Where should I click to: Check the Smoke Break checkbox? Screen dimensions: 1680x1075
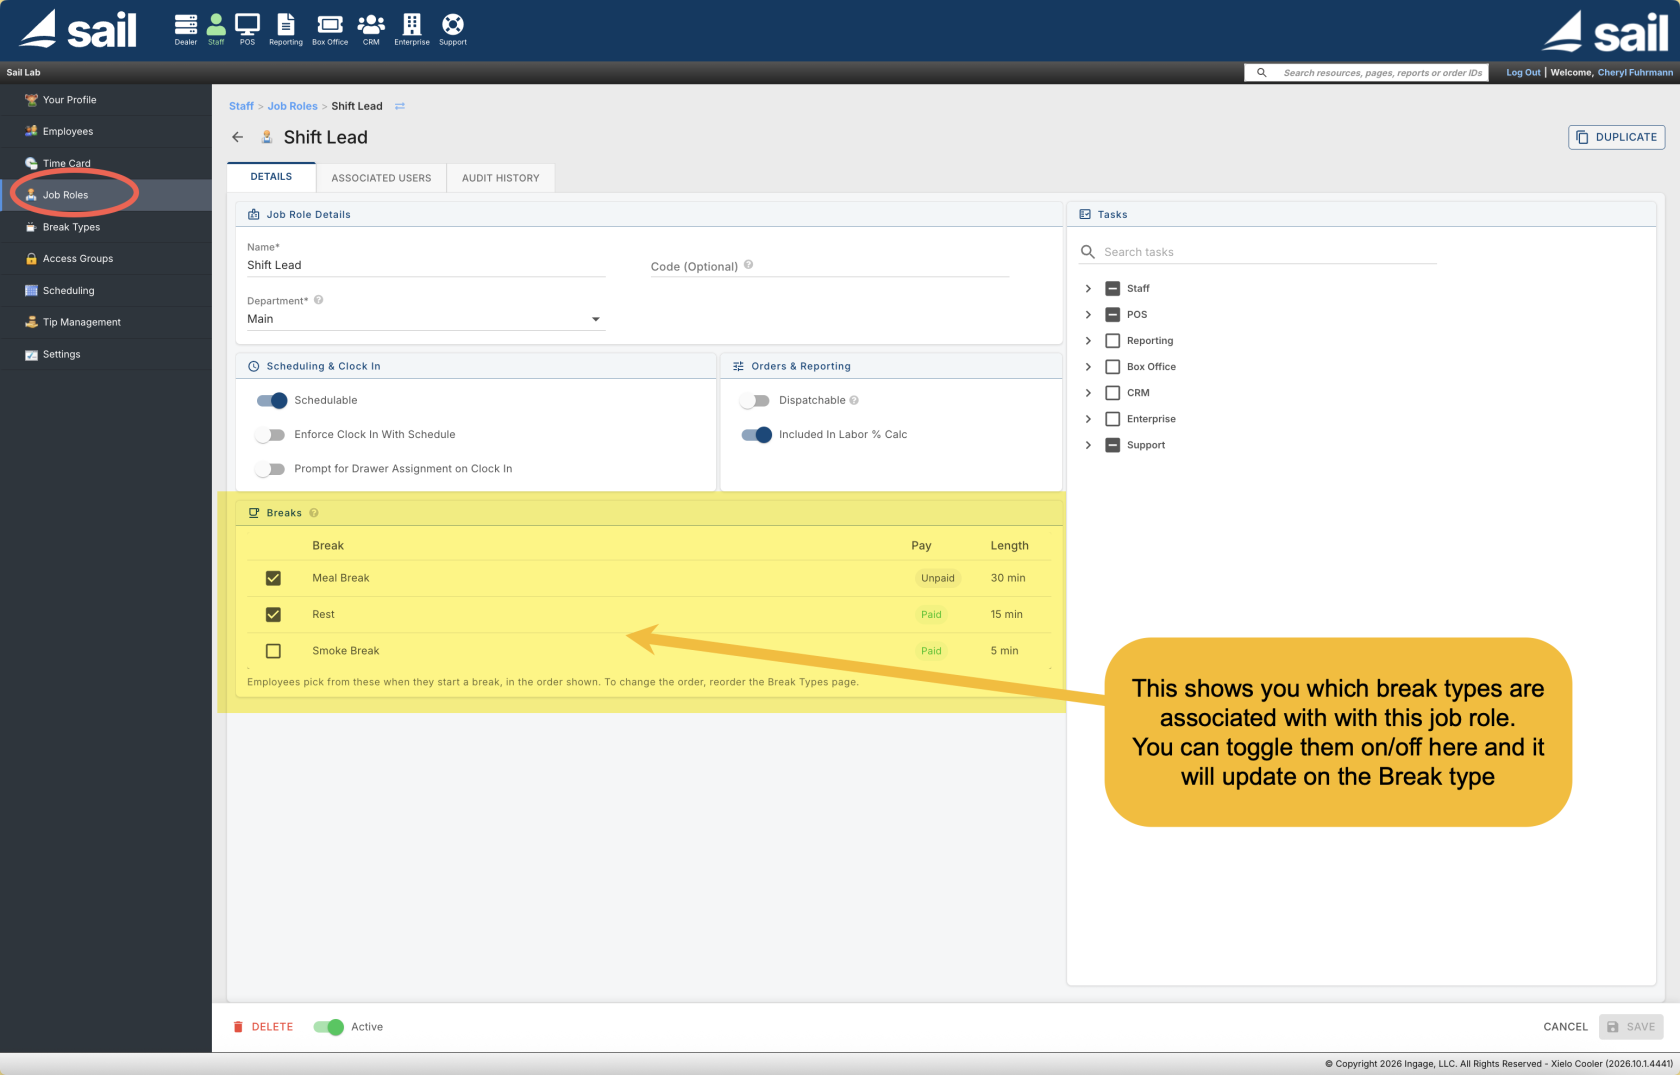pyautogui.click(x=273, y=651)
